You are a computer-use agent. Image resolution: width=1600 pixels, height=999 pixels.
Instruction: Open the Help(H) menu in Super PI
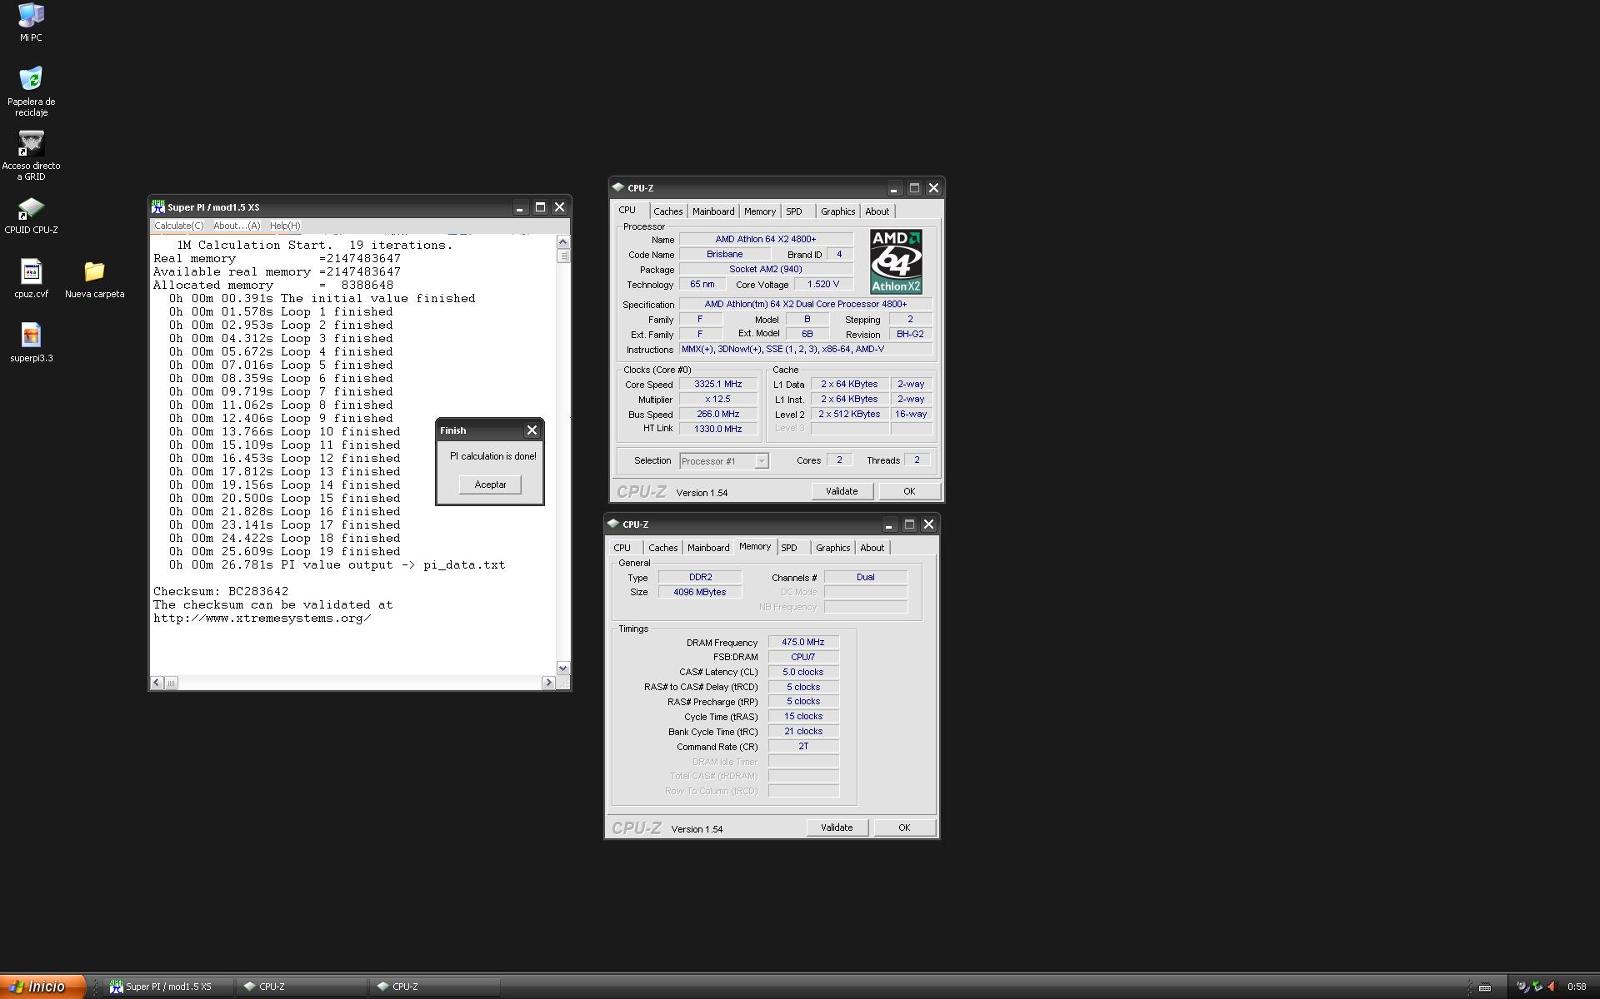click(285, 226)
